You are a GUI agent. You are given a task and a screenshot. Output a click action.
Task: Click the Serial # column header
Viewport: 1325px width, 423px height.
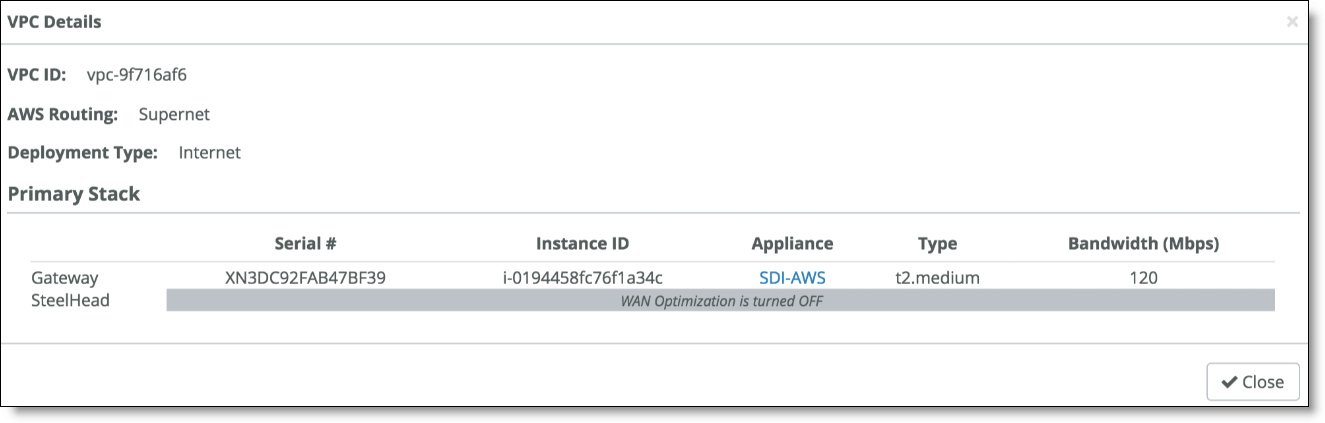click(305, 243)
